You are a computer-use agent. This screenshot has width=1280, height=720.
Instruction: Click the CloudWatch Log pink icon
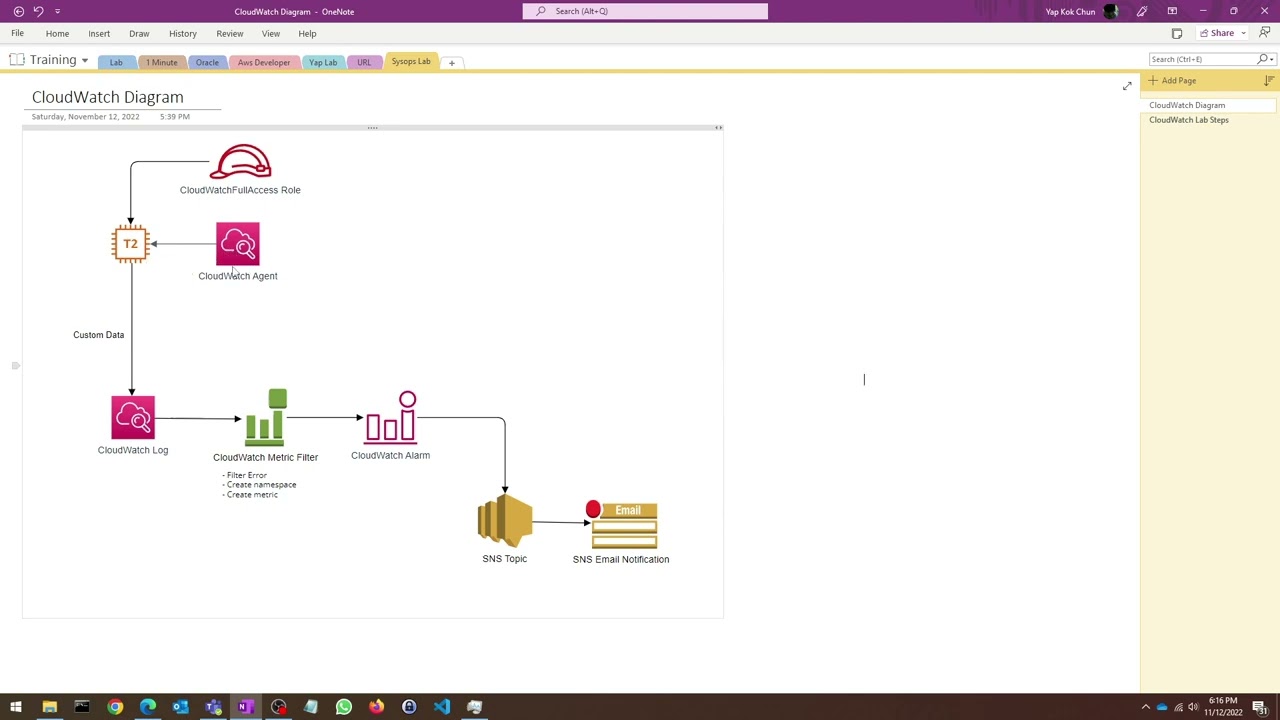coord(133,418)
